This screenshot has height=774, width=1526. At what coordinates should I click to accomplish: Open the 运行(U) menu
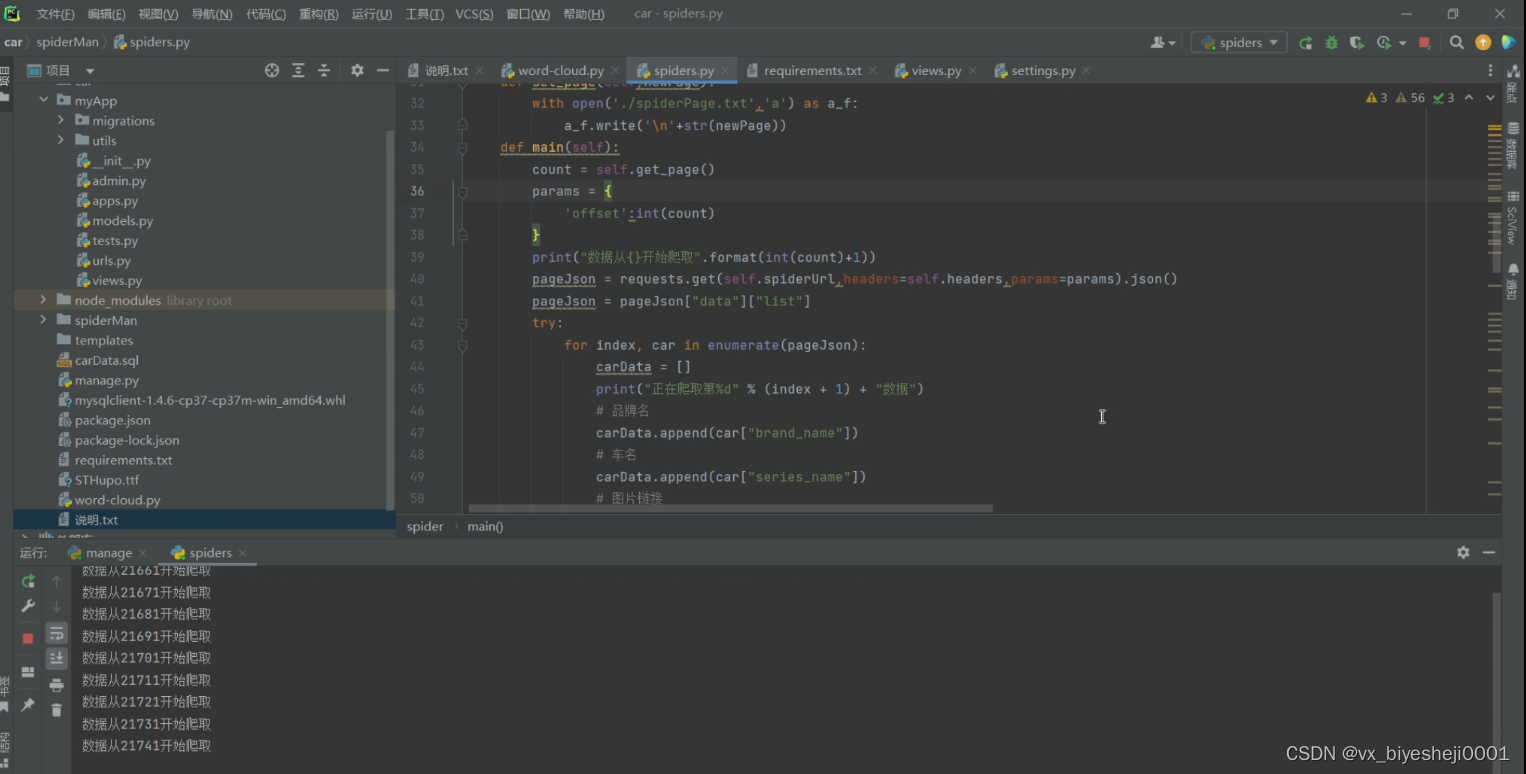pyautogui.click(x=372, y=14)
